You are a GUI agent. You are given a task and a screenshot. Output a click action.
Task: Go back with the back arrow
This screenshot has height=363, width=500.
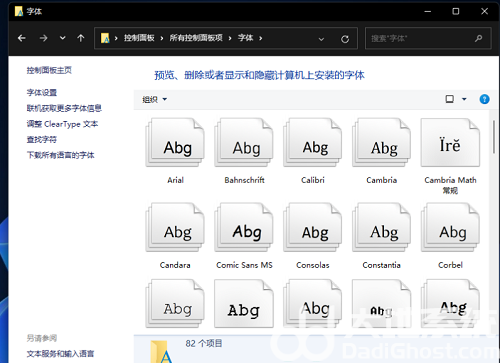pos(22,38)
